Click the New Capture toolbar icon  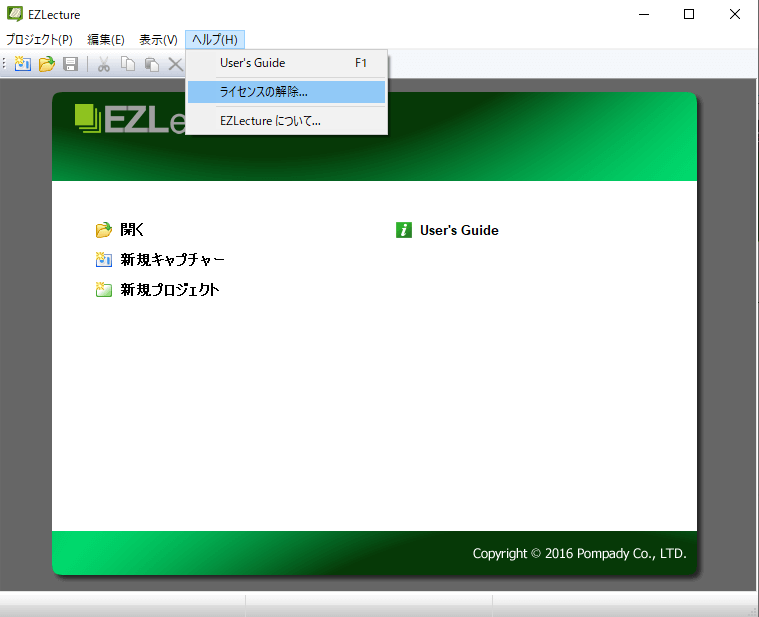tap(22, 64)
